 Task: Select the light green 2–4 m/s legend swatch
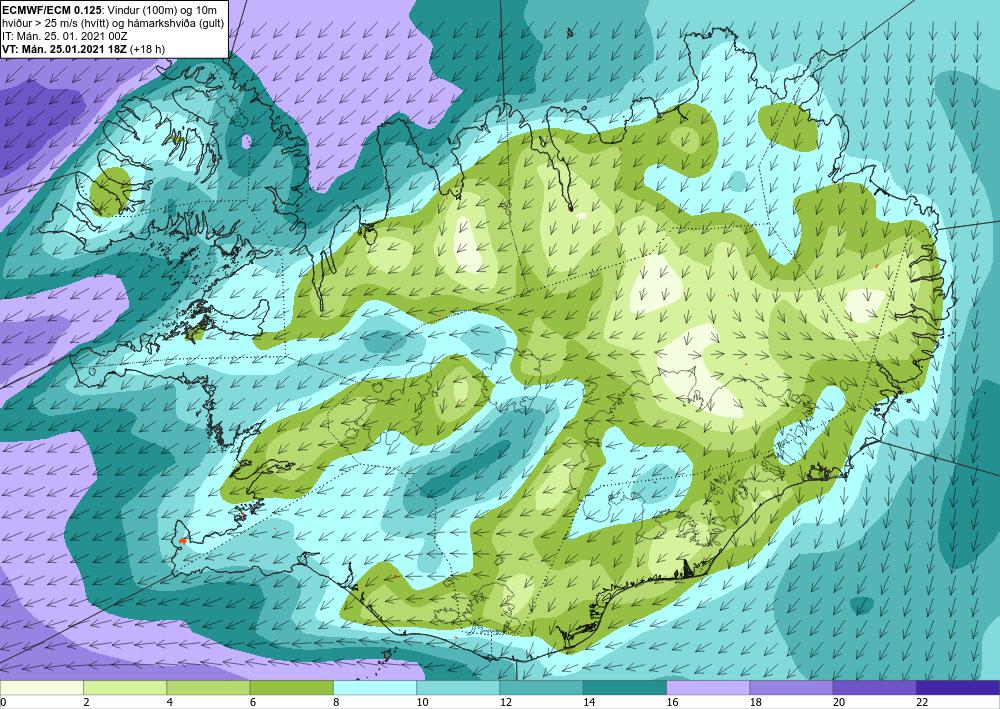click(125, 687)
